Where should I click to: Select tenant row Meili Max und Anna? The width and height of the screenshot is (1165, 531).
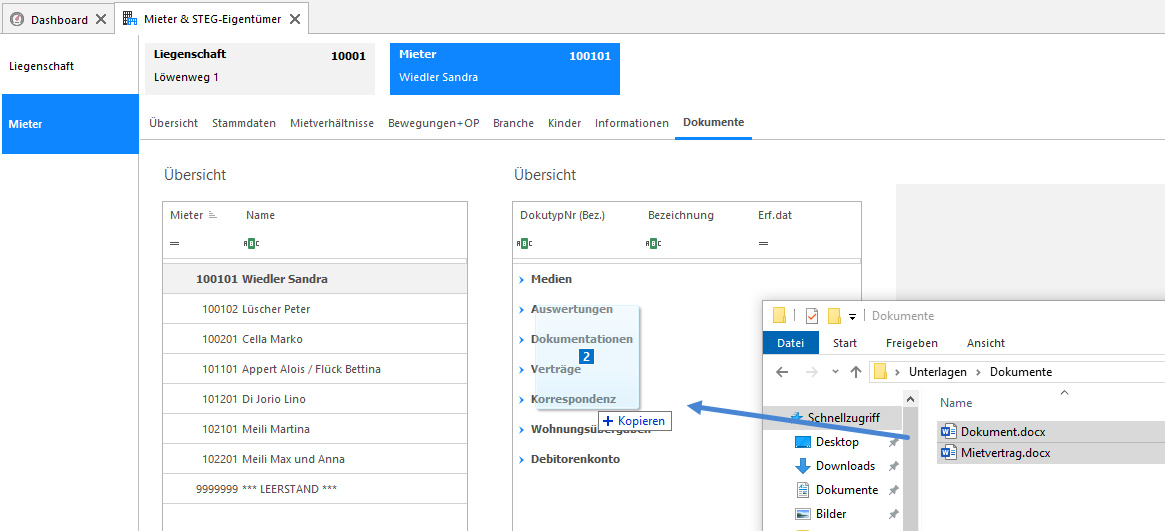coord(315,459)
